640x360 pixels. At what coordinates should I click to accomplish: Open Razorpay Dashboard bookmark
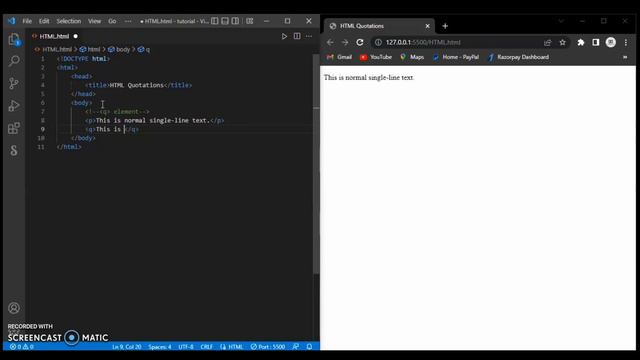pyautogui.click(x=518, y=57)
